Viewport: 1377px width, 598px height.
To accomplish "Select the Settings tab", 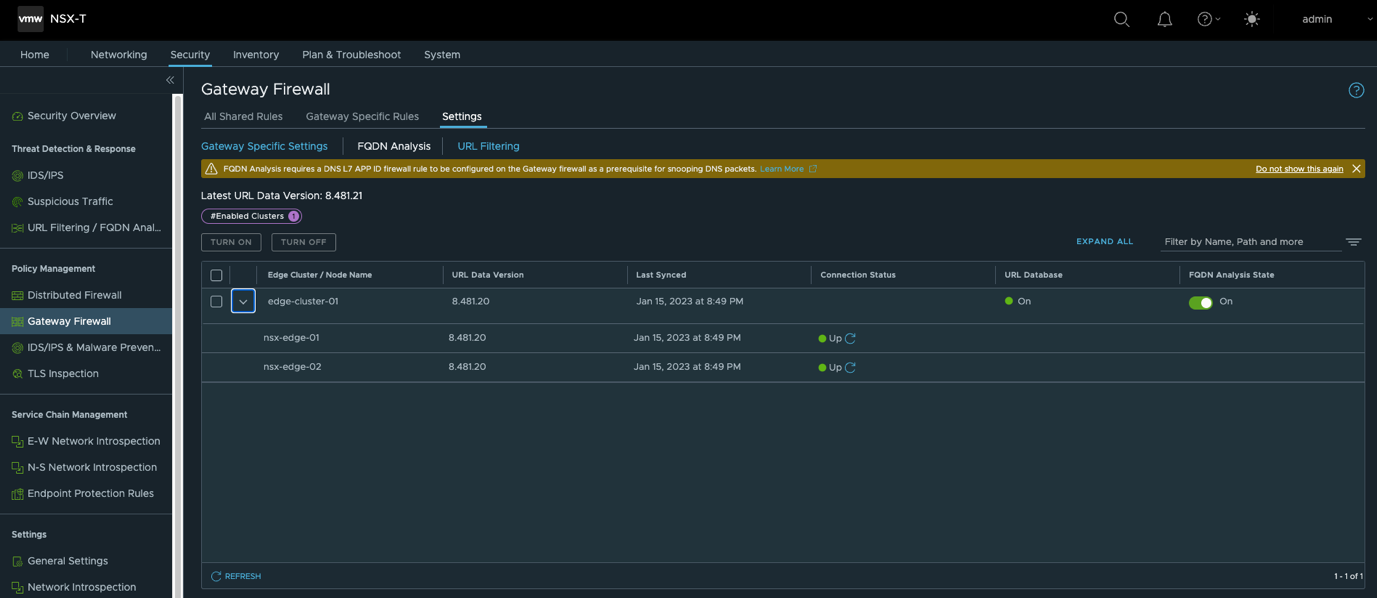I will (462, 117).
